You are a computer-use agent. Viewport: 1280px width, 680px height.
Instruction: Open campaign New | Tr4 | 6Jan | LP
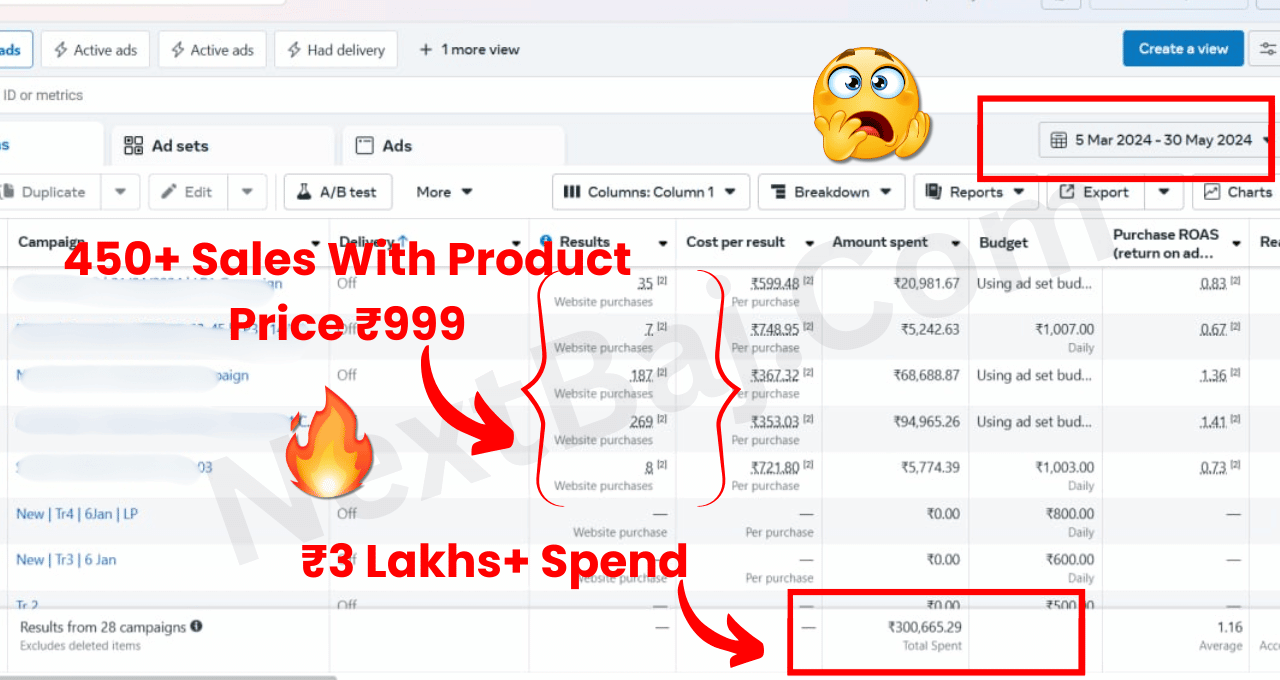[77, 514]
